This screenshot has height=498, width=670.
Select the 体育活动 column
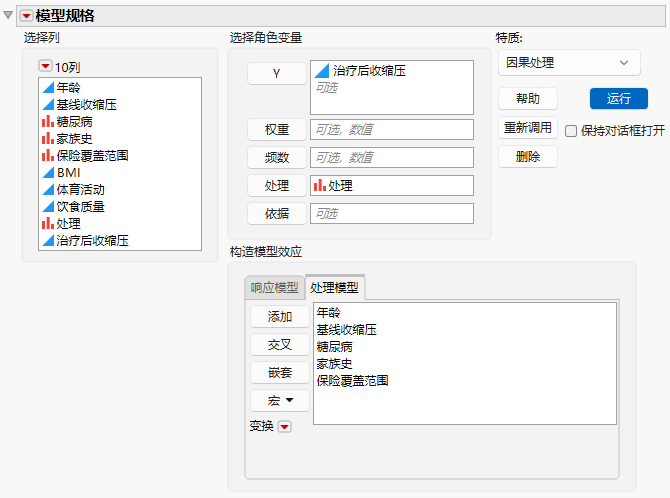coord(80,190)
